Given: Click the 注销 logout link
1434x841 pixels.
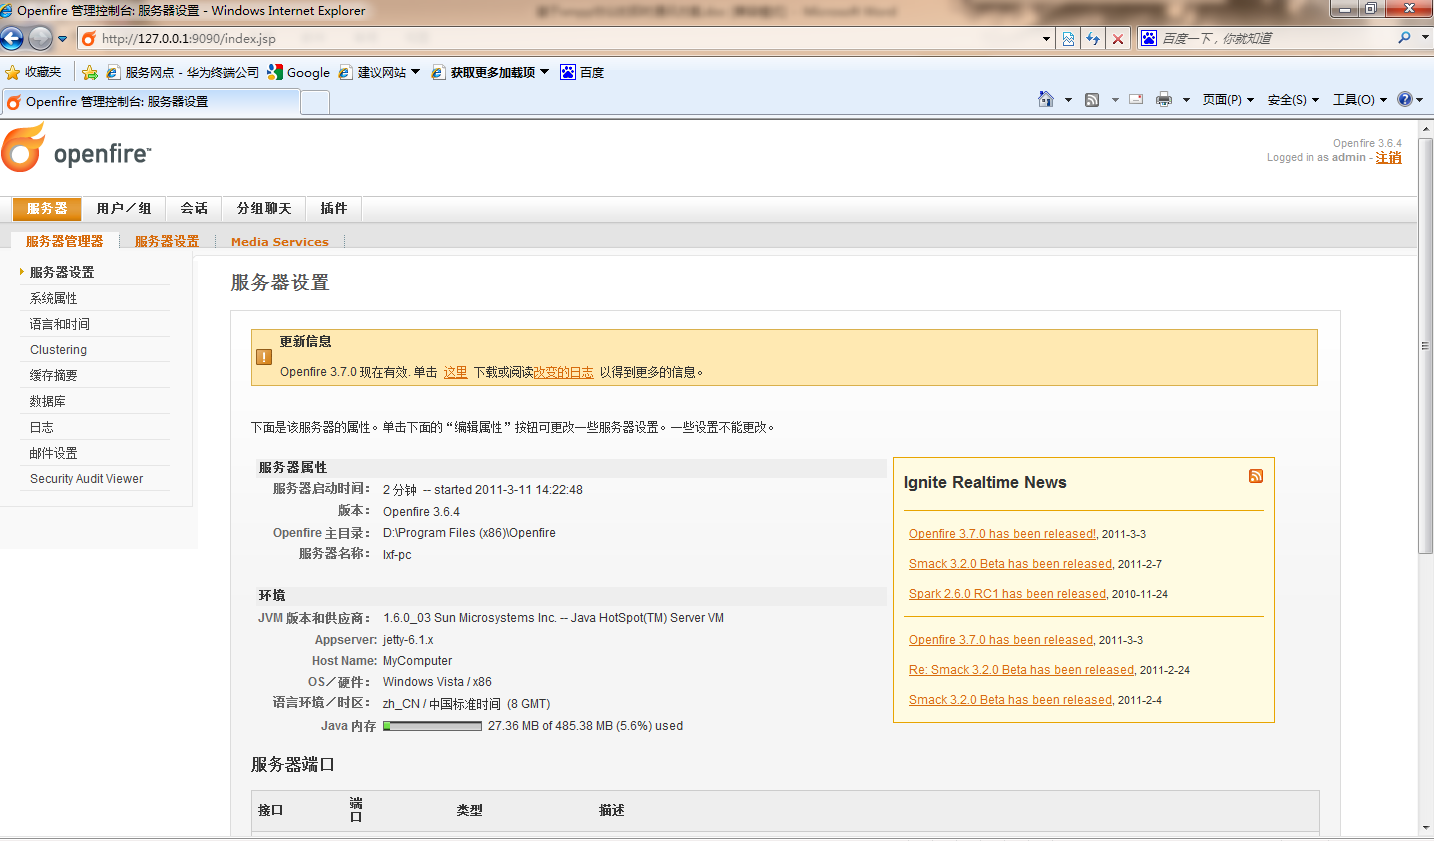Looking at the screenshot, I should tap(1388, 158).
